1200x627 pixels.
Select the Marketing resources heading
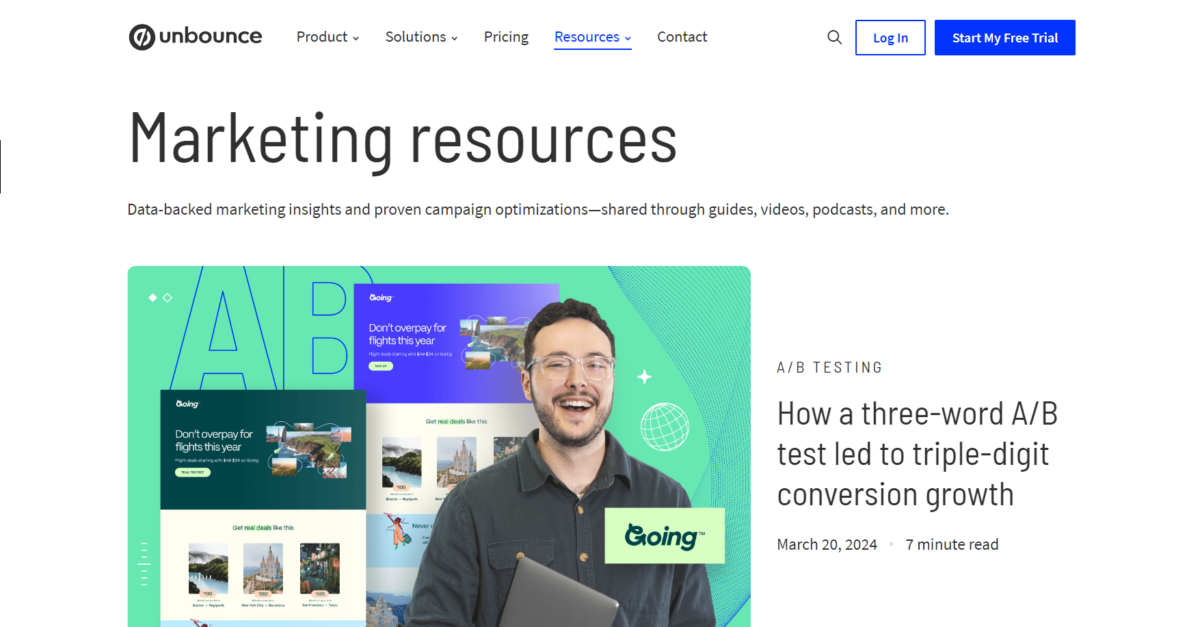coord(402,138)
